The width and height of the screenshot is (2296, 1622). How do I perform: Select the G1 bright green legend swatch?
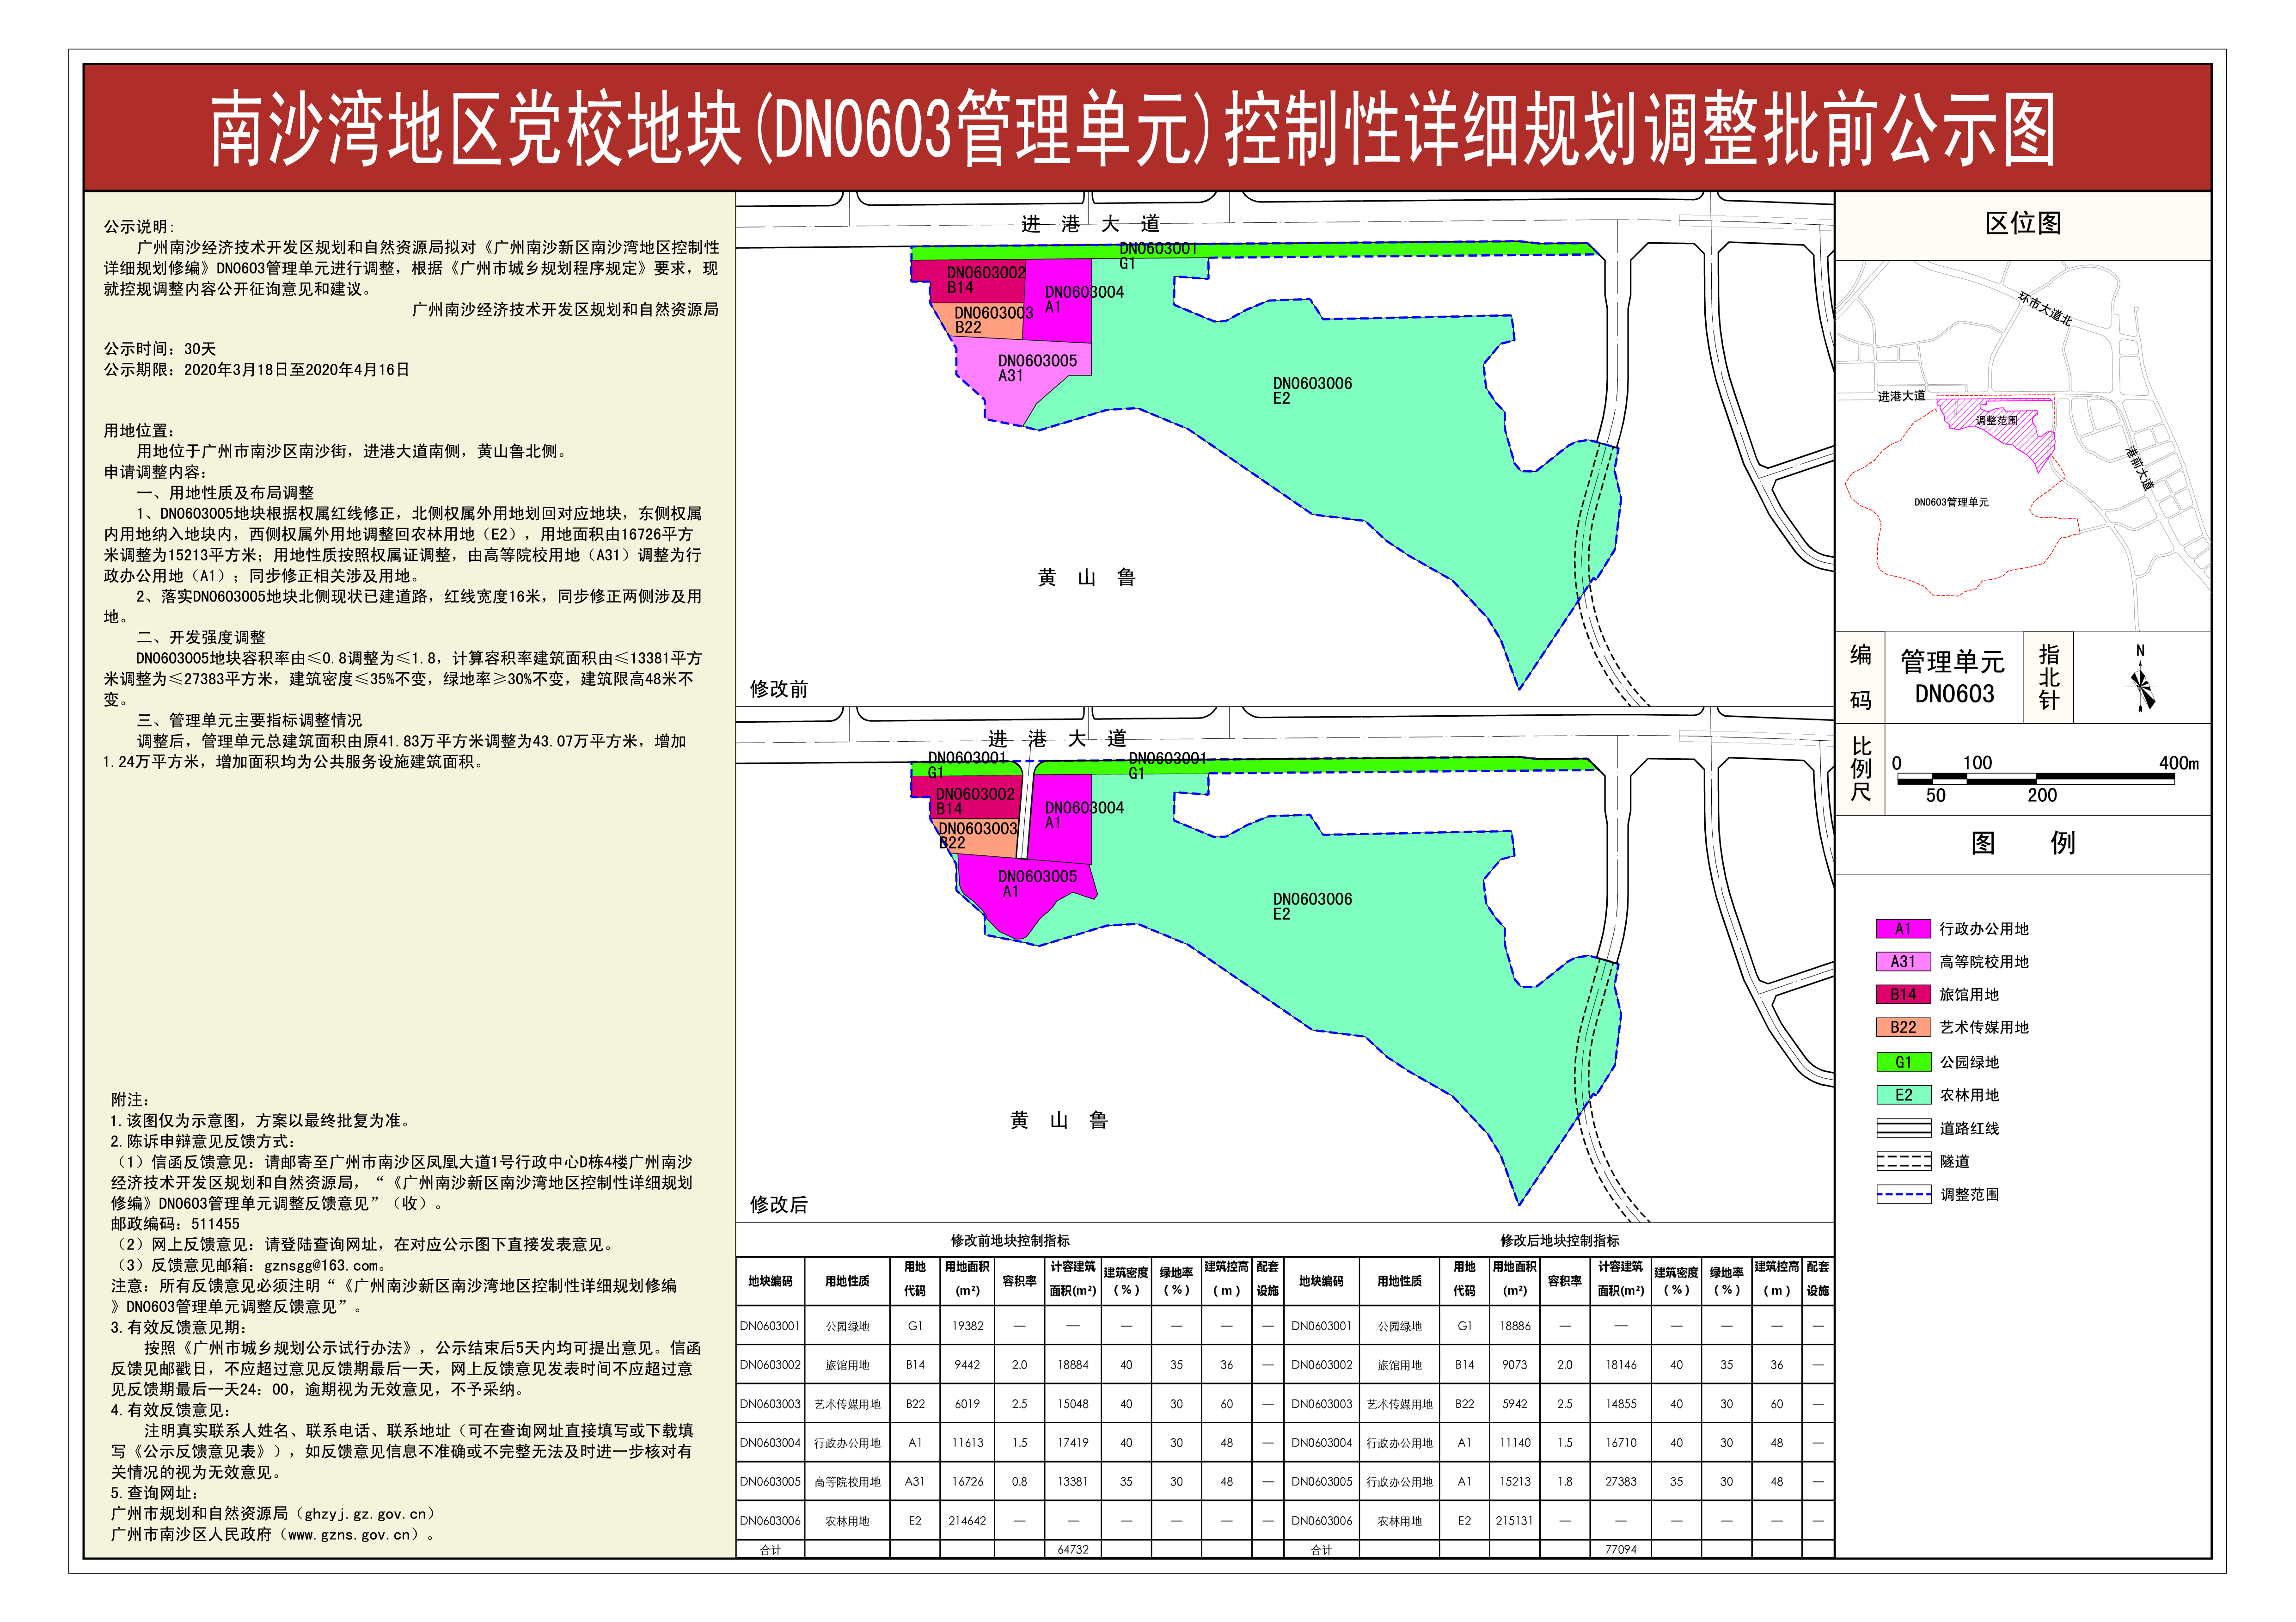(1903, 1062)
